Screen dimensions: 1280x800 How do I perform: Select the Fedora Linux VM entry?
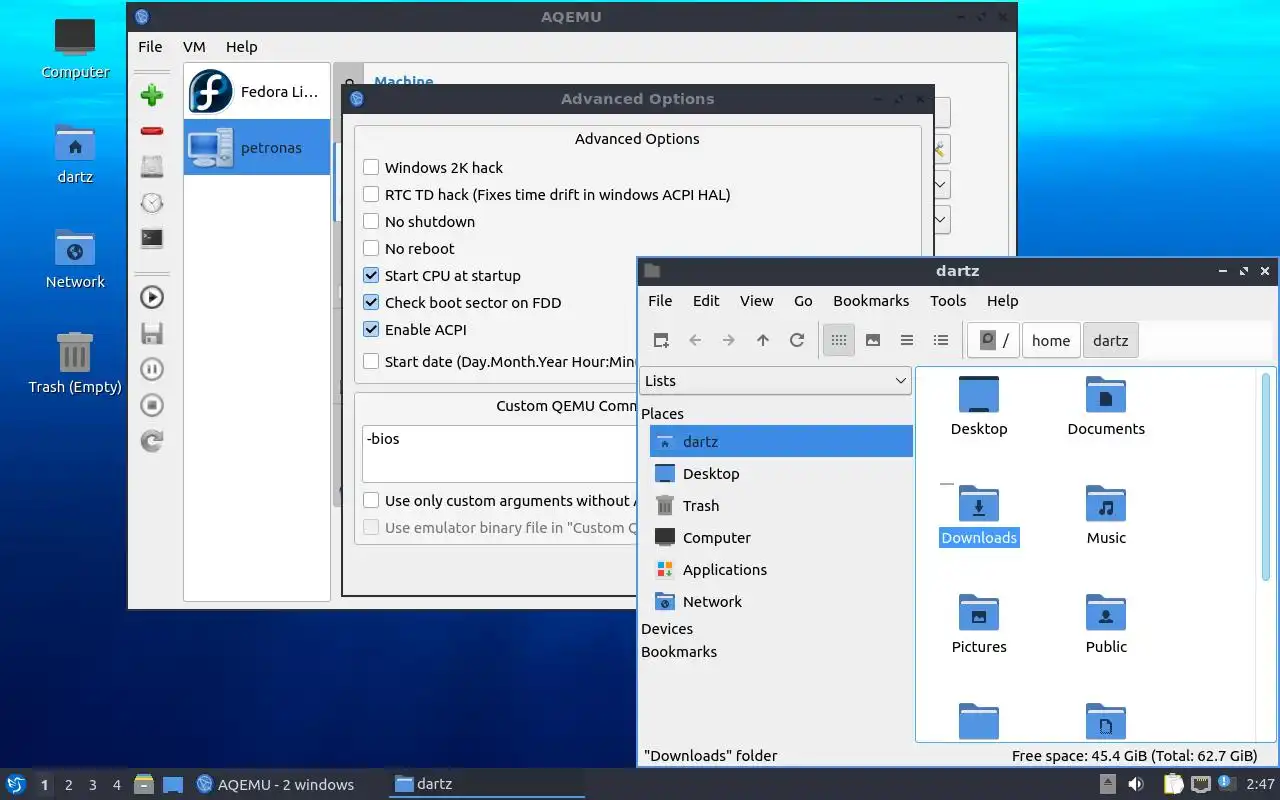click(x=257, y=92)
